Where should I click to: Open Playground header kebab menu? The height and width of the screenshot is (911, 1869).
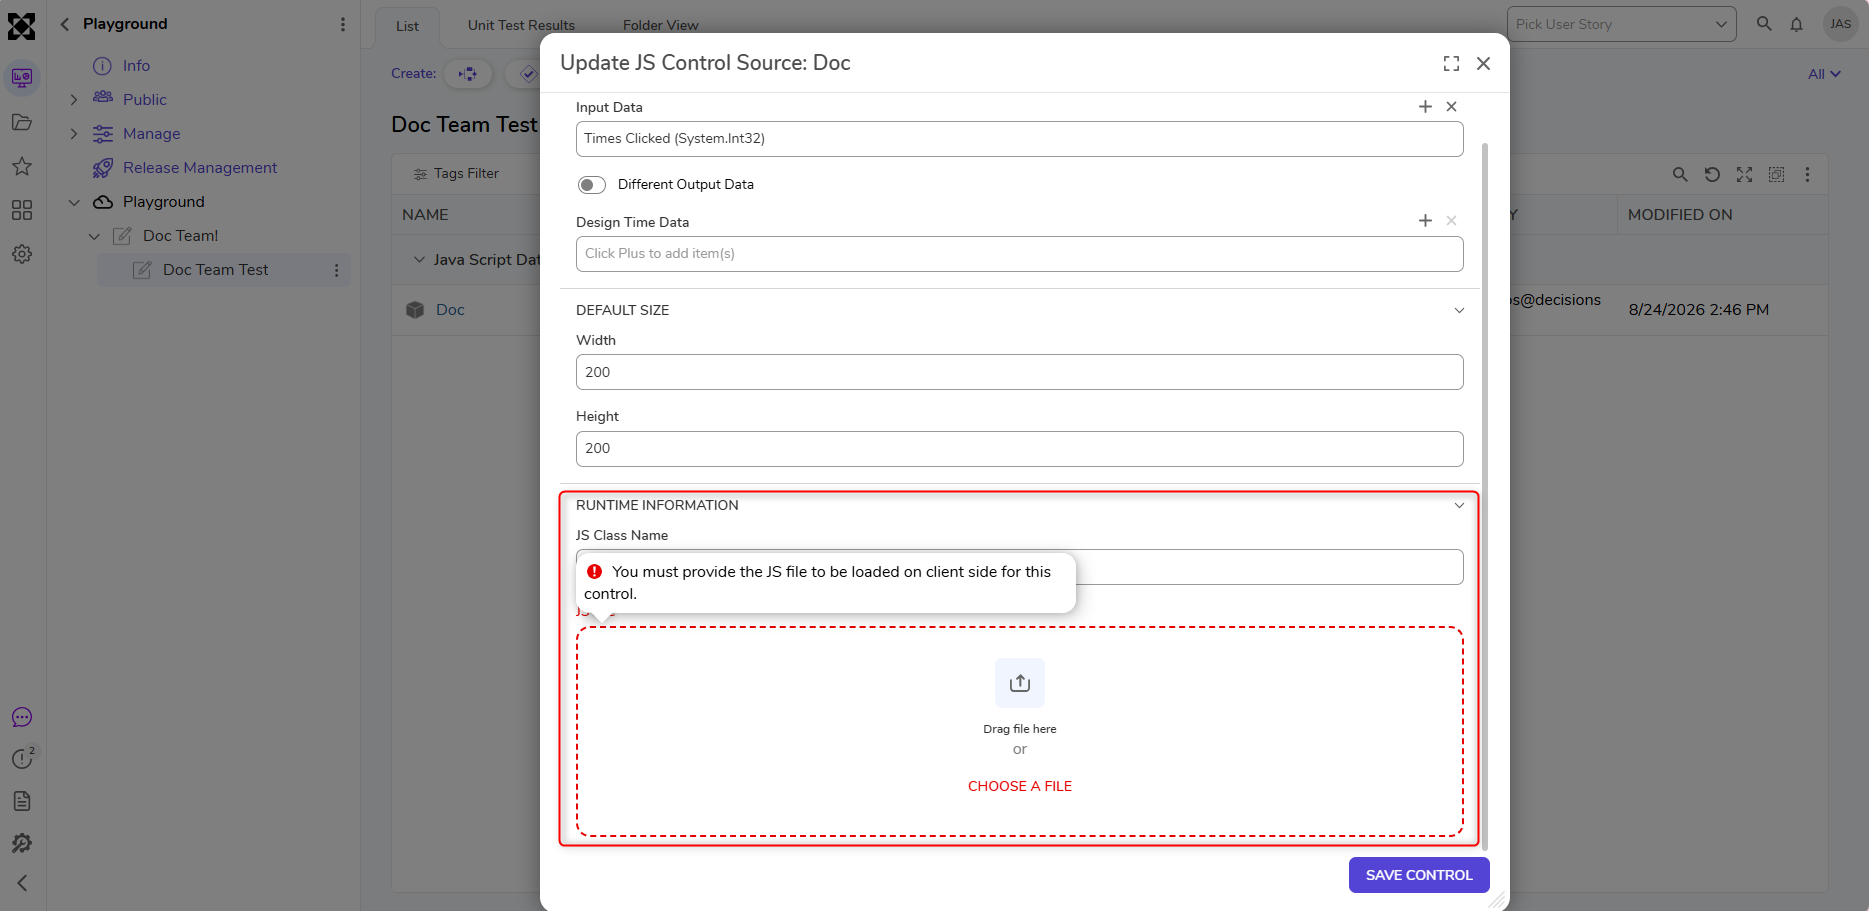343,24
